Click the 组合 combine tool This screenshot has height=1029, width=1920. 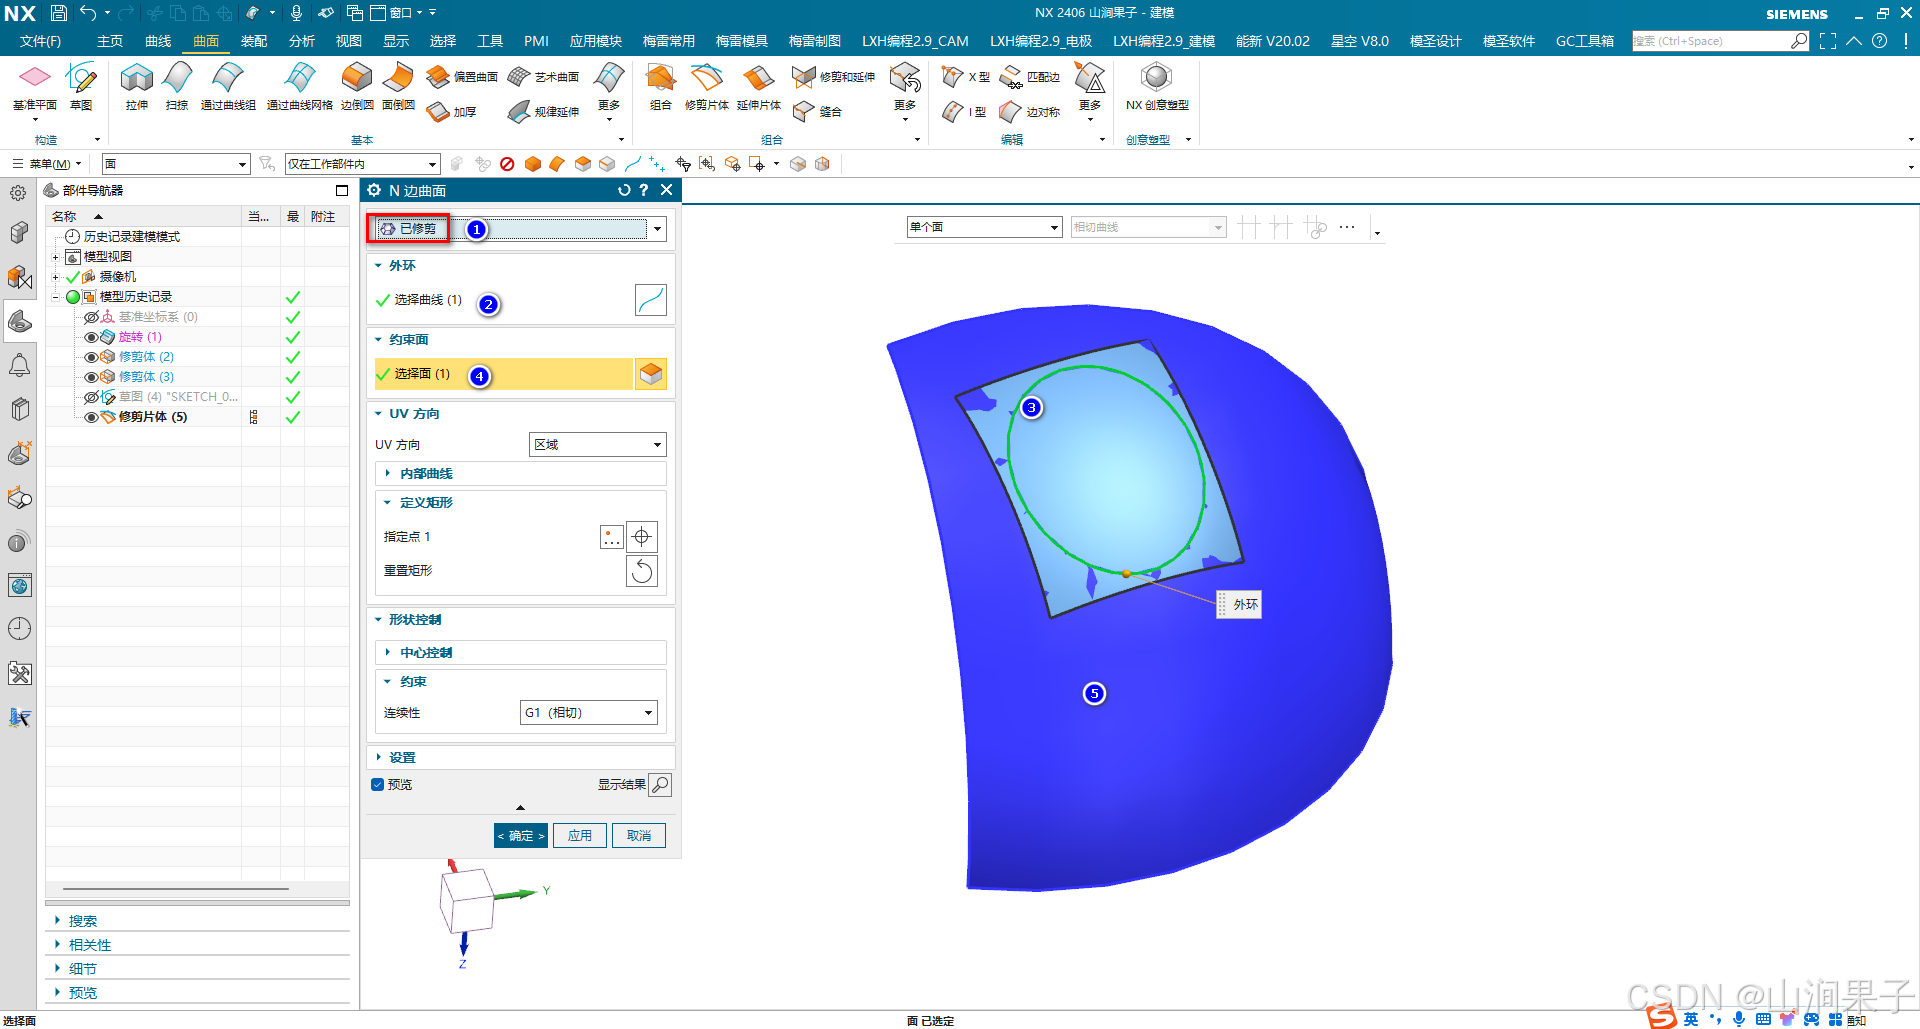point(660,87)
